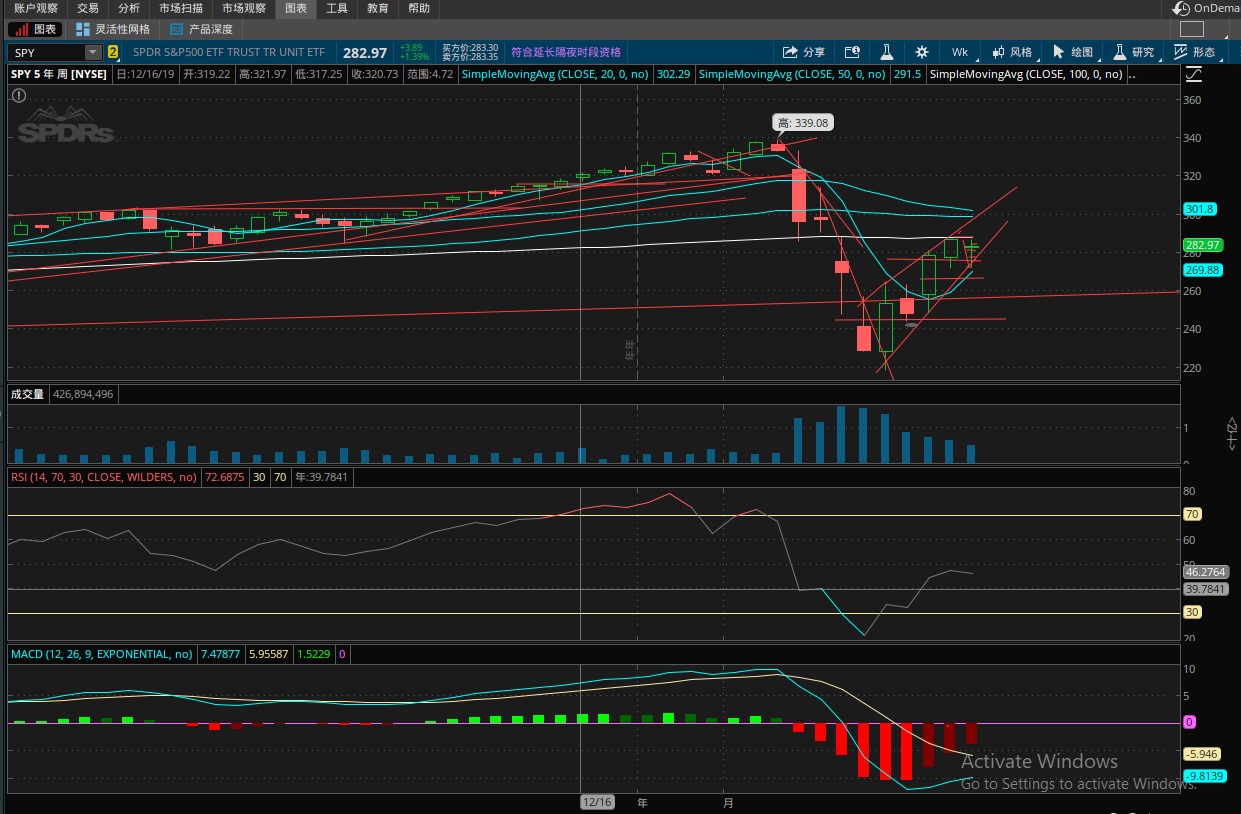Click the yellow 70 RSI overbought axis label
Screen dimensions: 1241x814
coord(1193,515)
